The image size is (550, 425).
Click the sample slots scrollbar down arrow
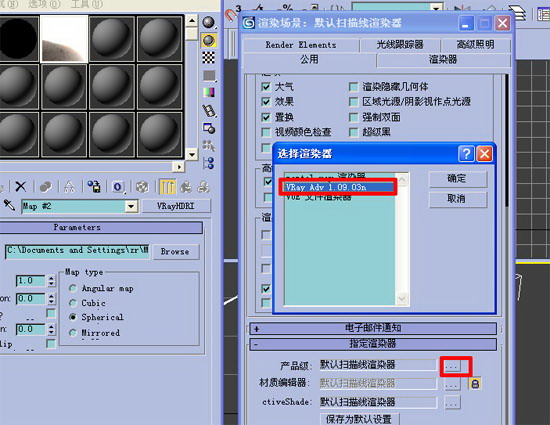tap(192, 154)
